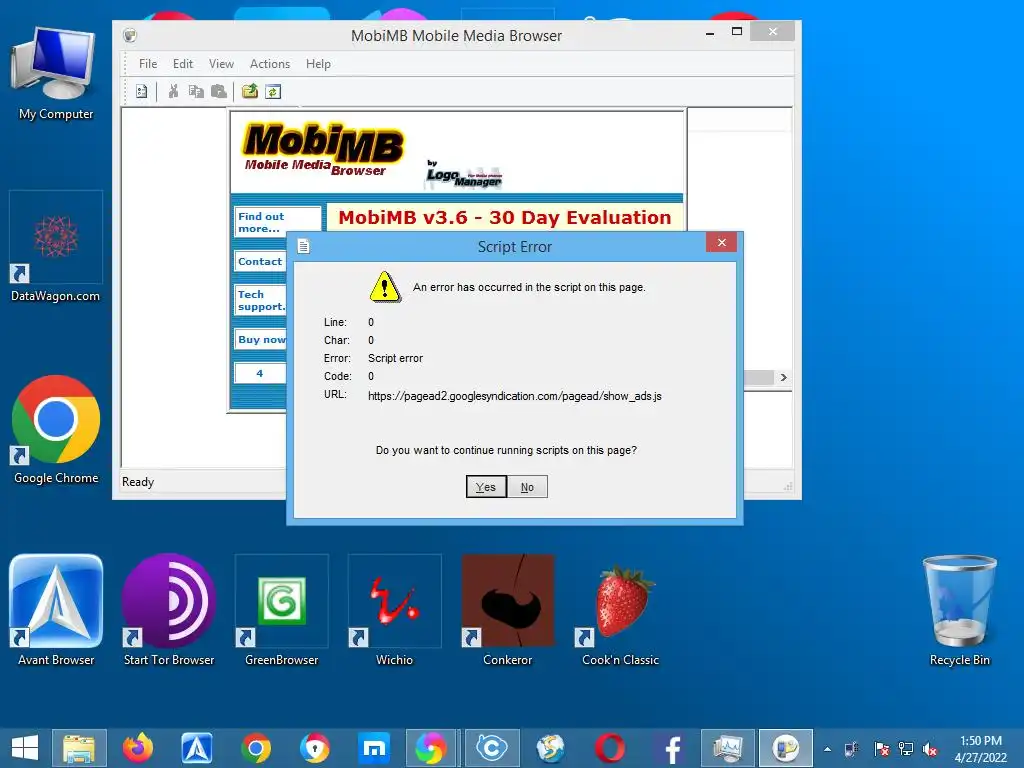Open Avant Browser from the taskbar

pos(197,748)
